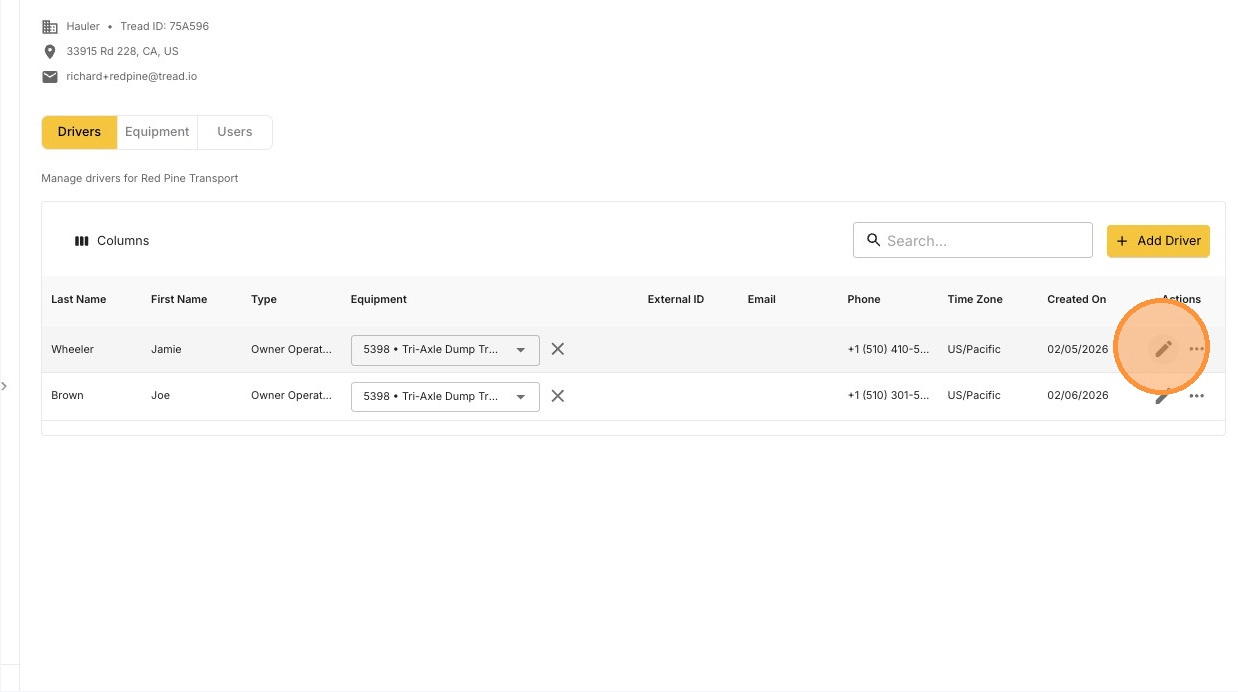Viewport: 1238px width, 692px height.
Task: Click created date 02/05/2026
Action: [1078, 349]
